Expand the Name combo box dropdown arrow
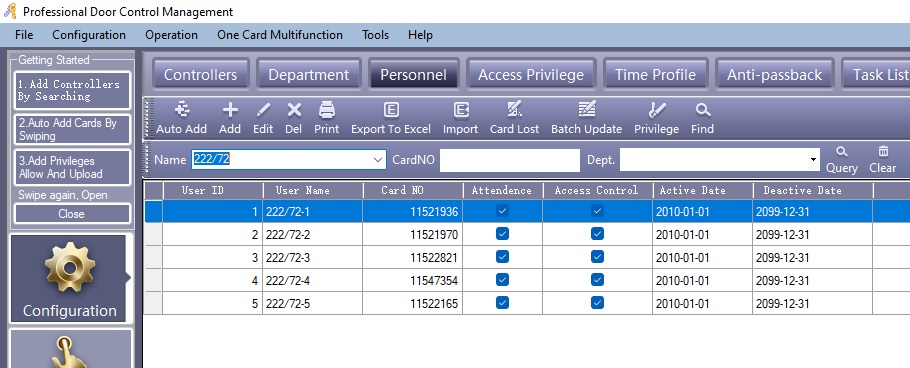Viewport: 910px width, 368px height. tap(378, 160)
